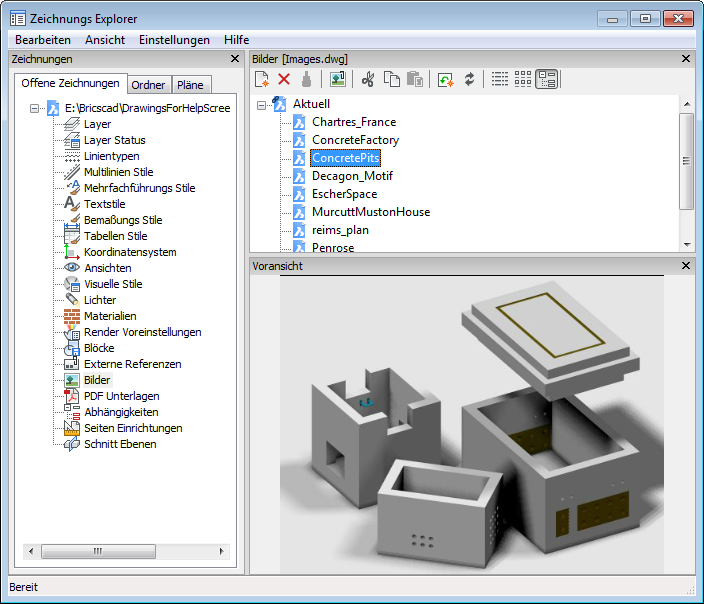Collapse the E:\Bricscad drawing tree node

[35, 108]
